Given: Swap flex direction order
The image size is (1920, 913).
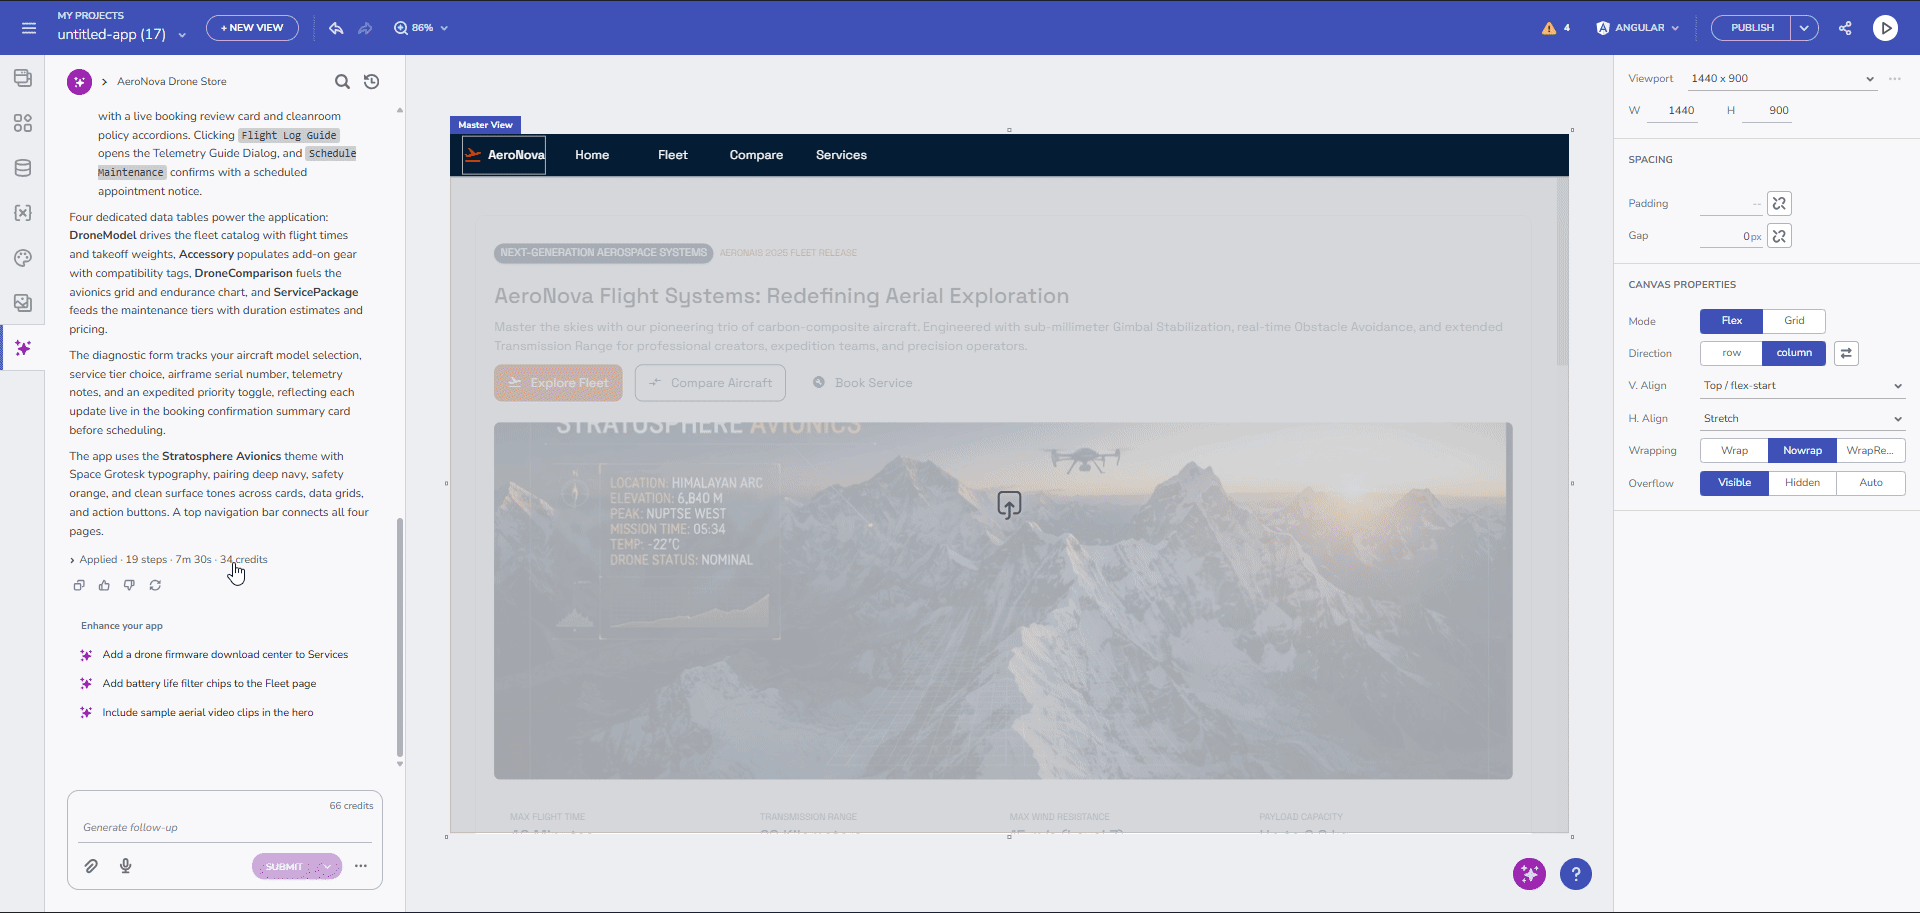Looking at the screenshot, I should (1846, 353).
